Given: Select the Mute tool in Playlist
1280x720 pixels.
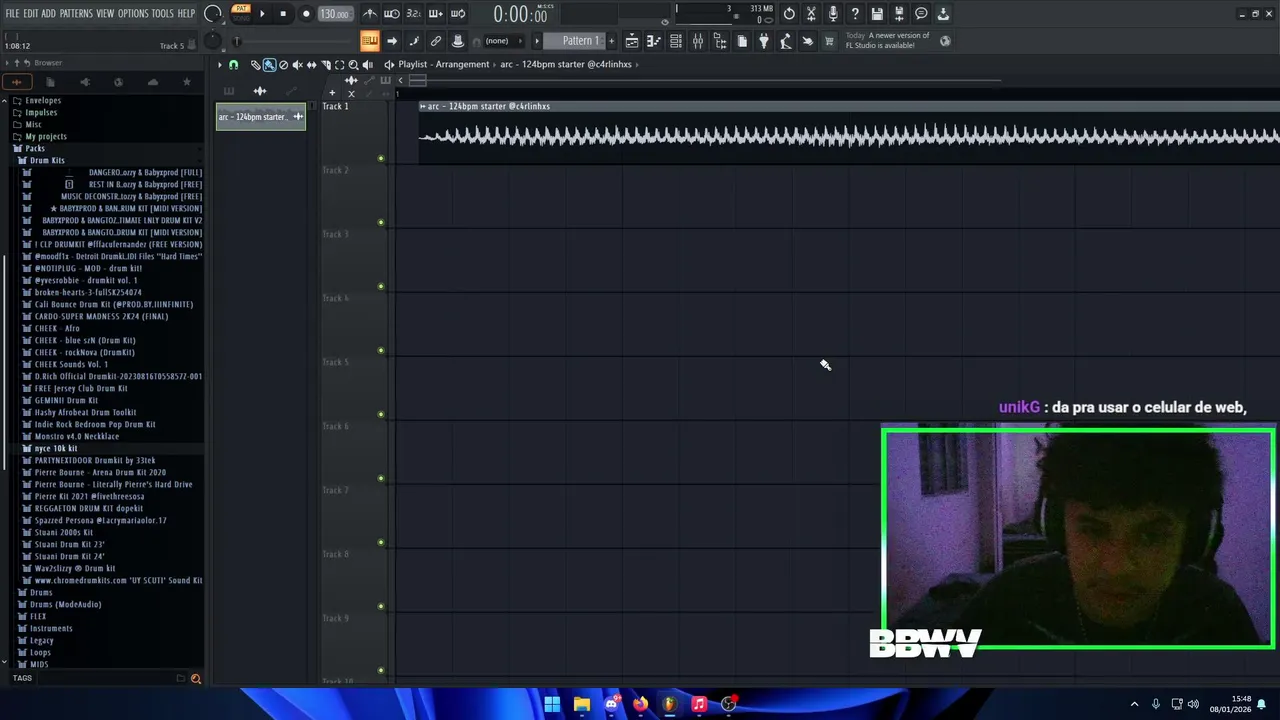Looking at the screenshot, I should pyautogui.click(x=297, y=65).
